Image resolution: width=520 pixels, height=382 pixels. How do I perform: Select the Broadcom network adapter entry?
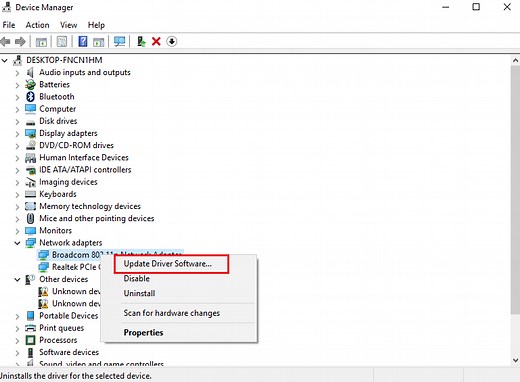110,255
